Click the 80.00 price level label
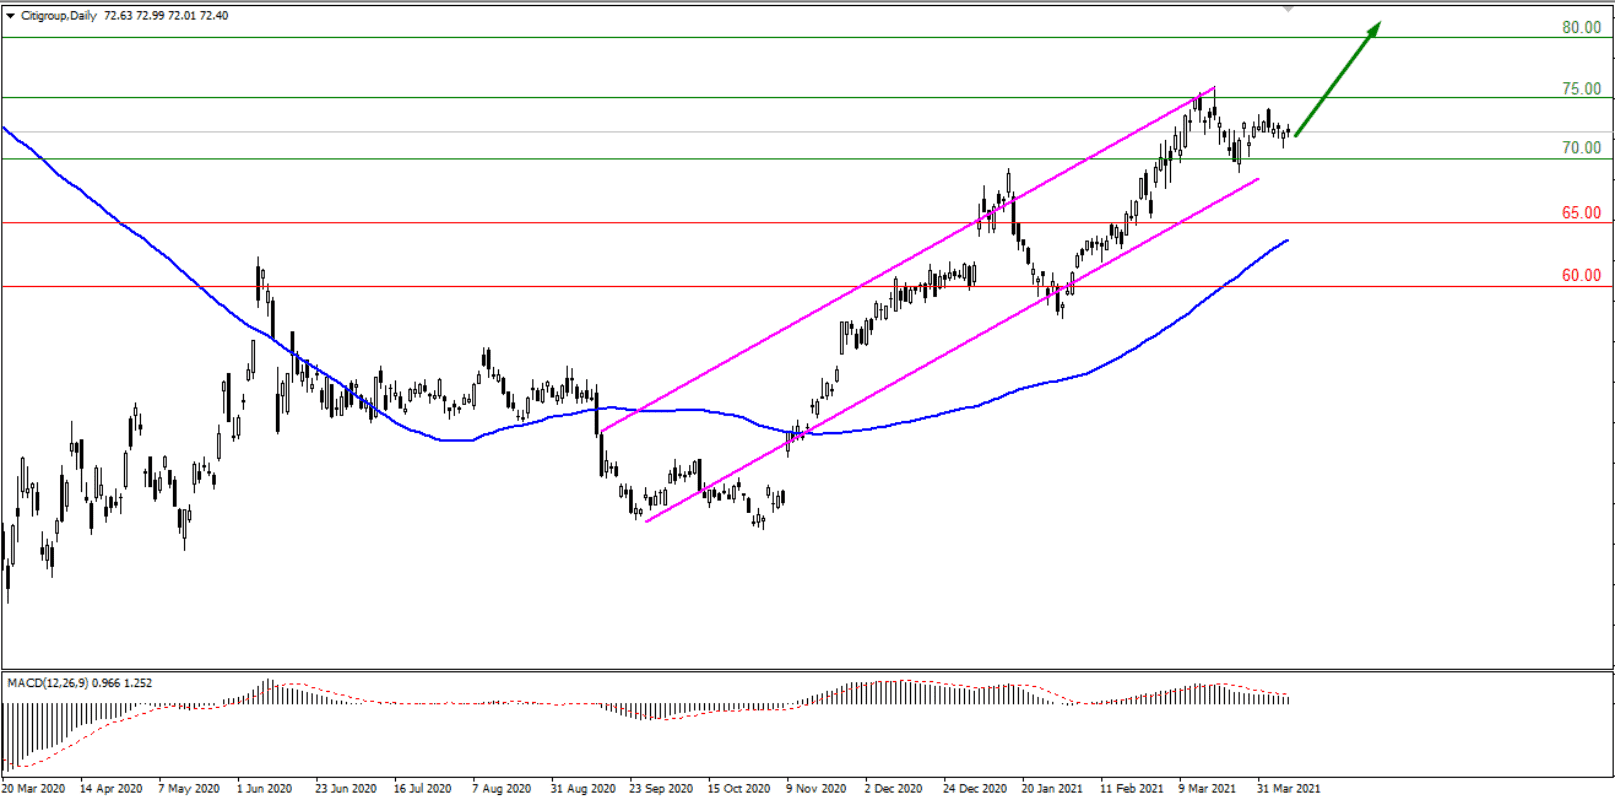 [1581, 27]
